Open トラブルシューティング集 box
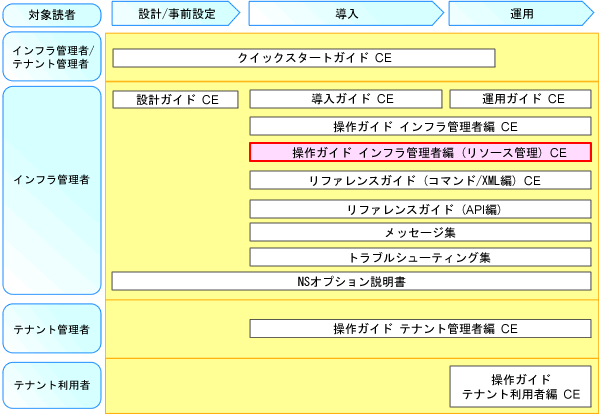 click(421, 257)
